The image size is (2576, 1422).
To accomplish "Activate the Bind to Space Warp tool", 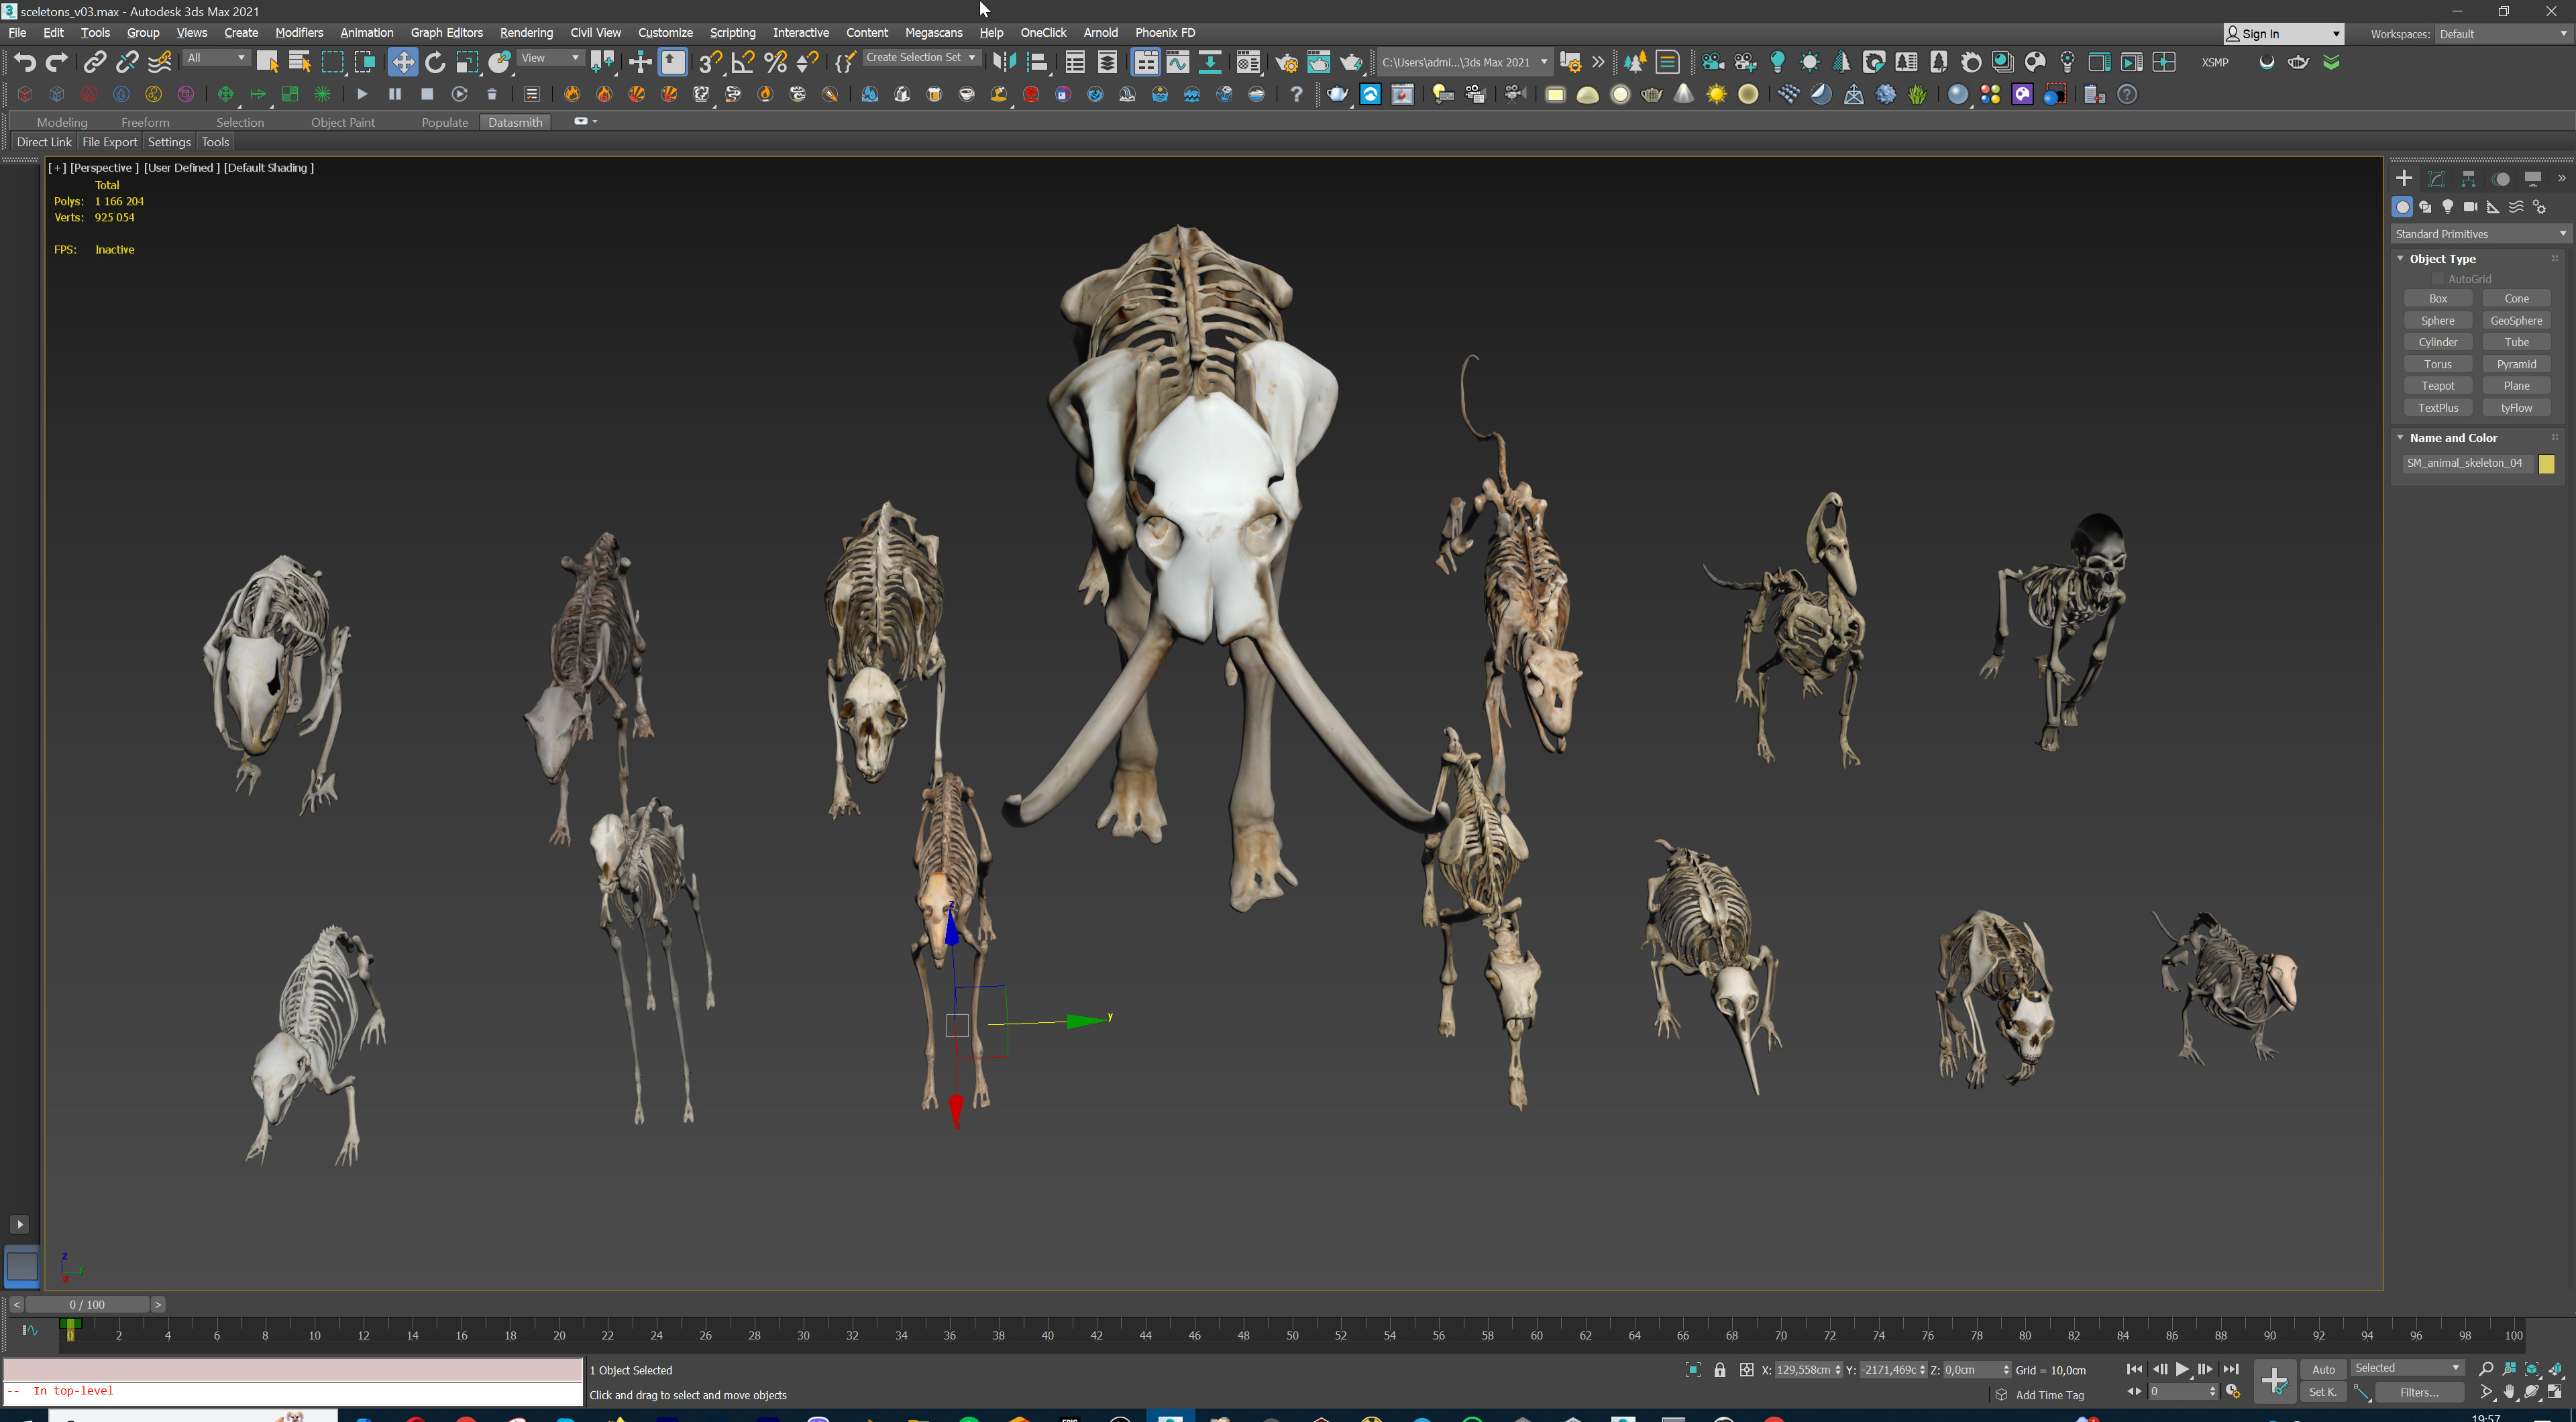I will coord(159,62).
